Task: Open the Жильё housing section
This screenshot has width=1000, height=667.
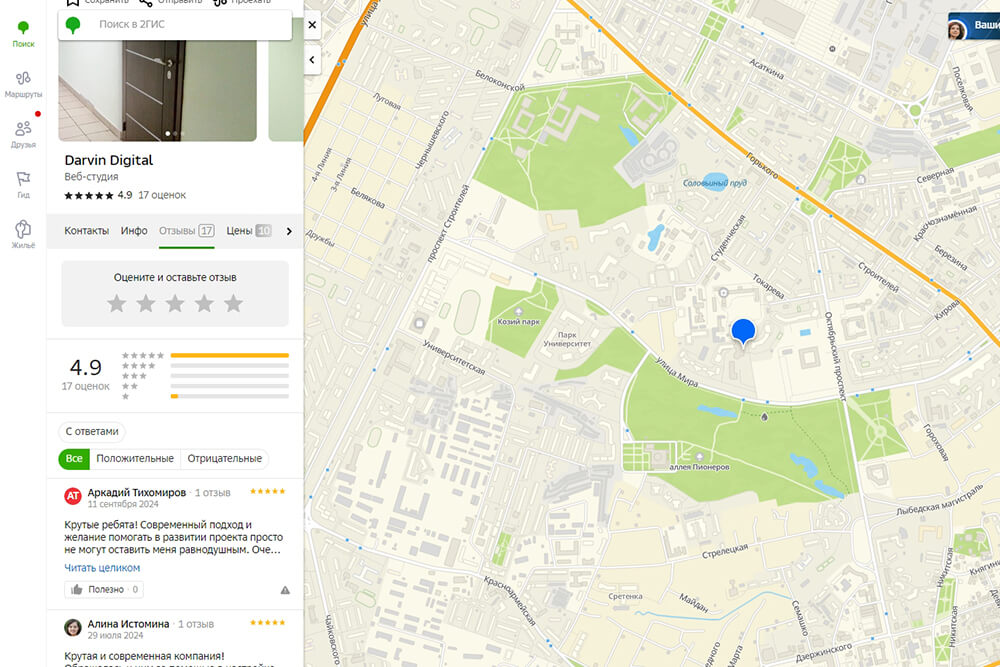Action: pos(23,235)
